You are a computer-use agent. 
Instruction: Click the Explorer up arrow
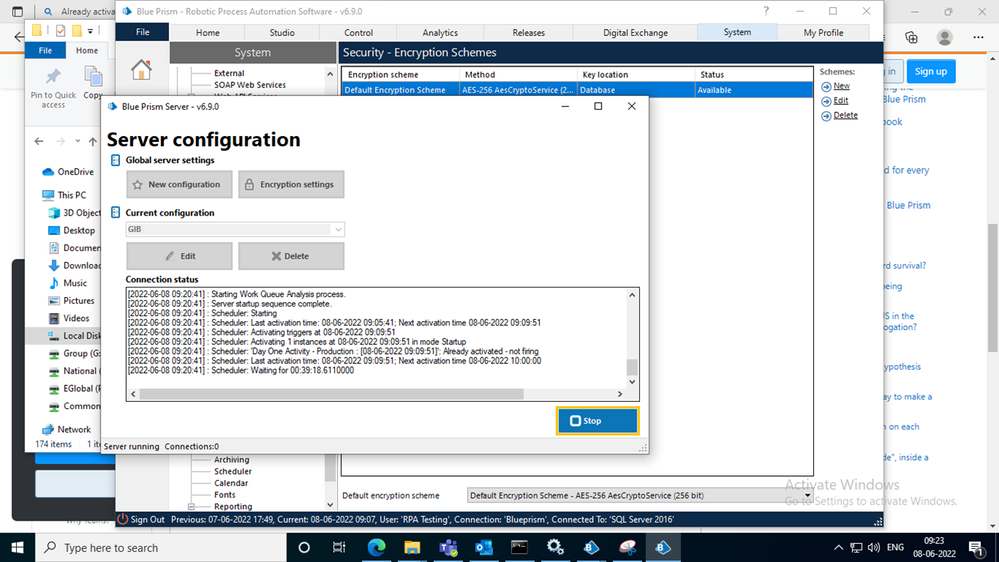coord(93,141)
